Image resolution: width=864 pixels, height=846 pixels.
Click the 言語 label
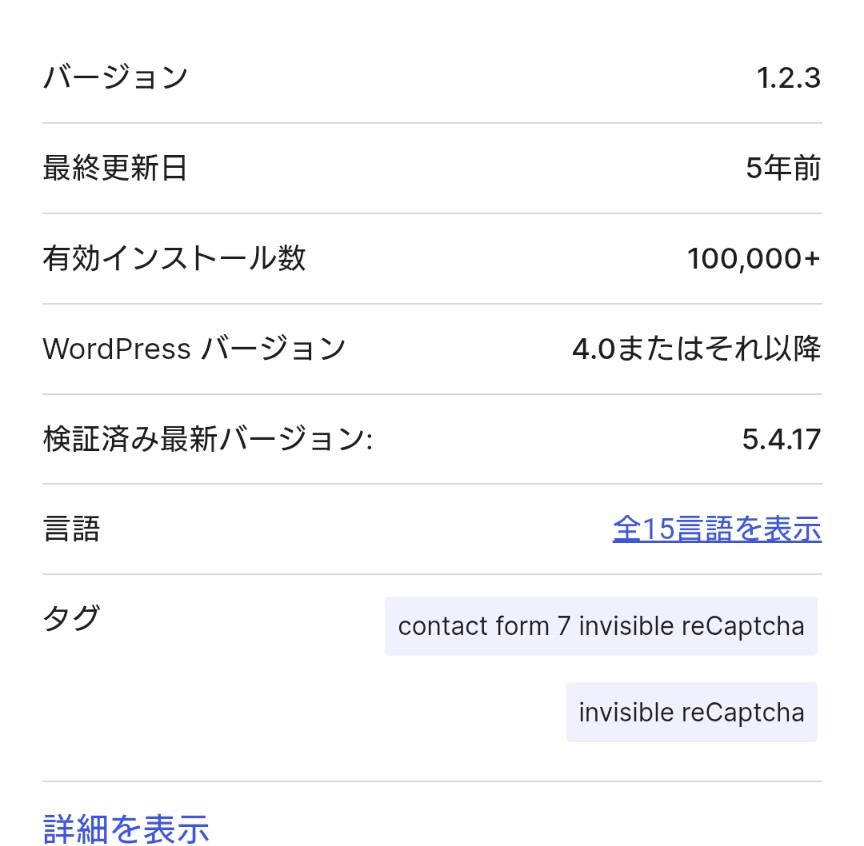pos(72,529)
